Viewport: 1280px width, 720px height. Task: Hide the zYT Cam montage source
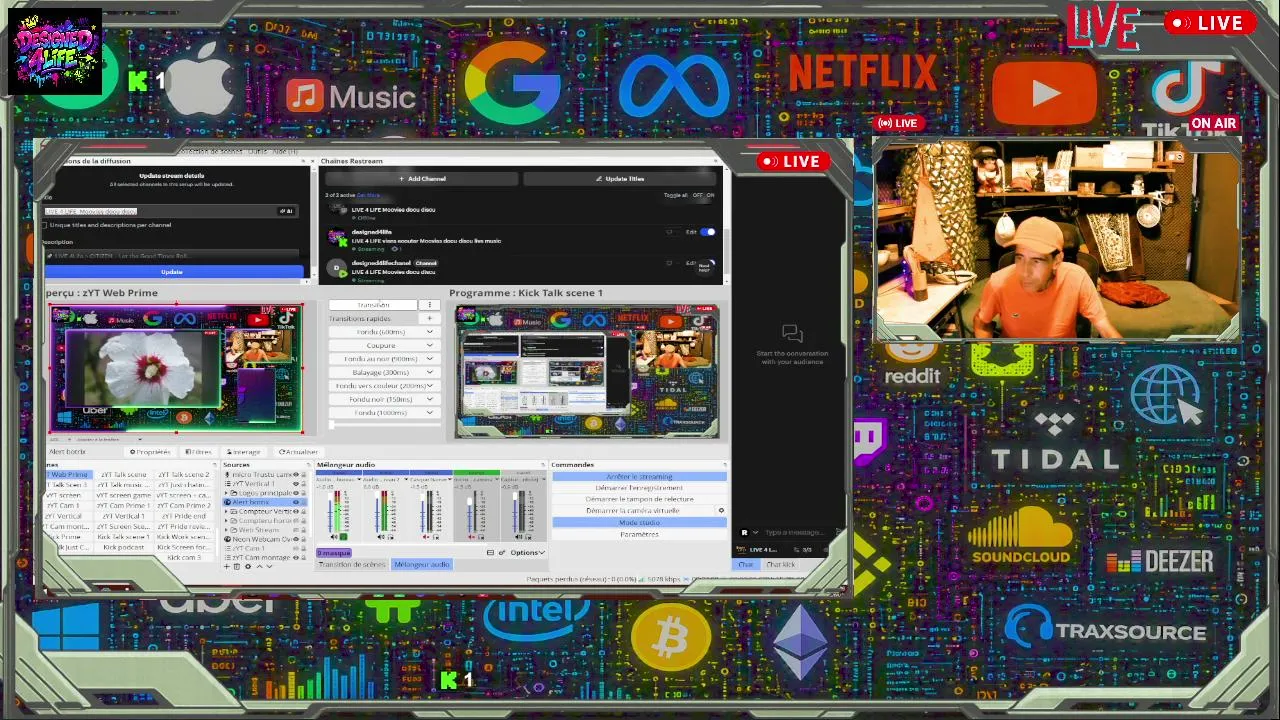click(296, 557)
